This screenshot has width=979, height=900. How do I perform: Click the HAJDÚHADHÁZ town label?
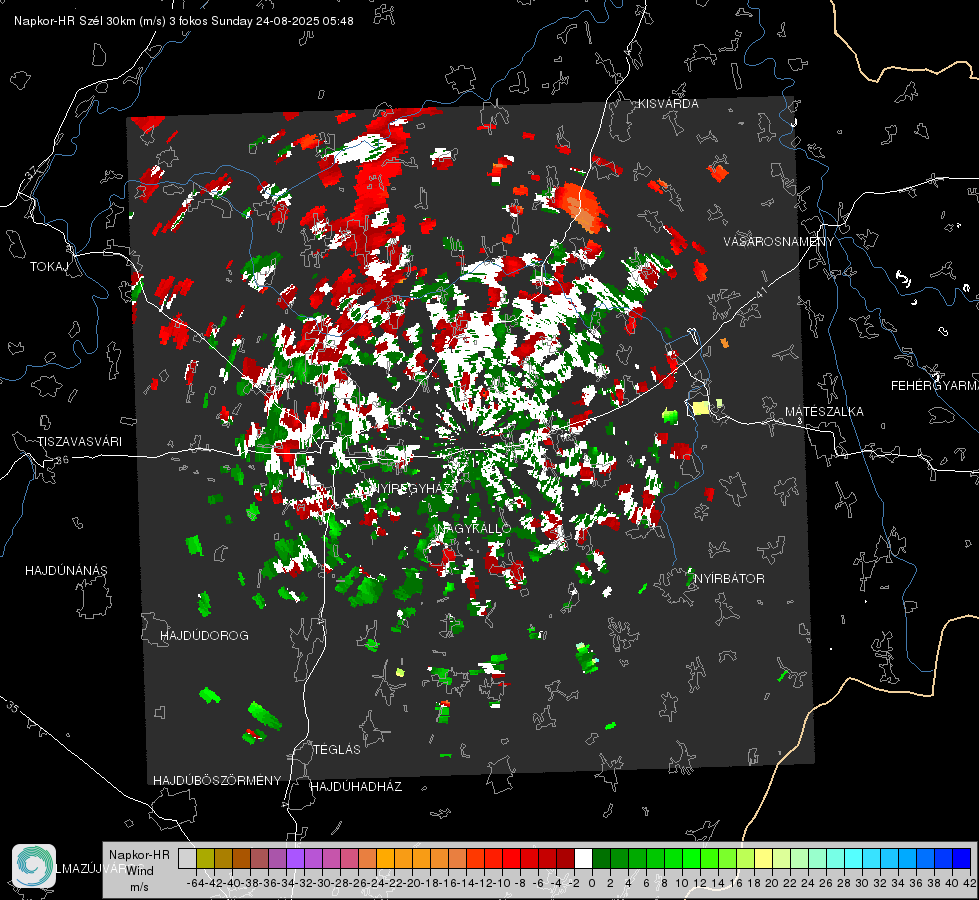[356, 787]
